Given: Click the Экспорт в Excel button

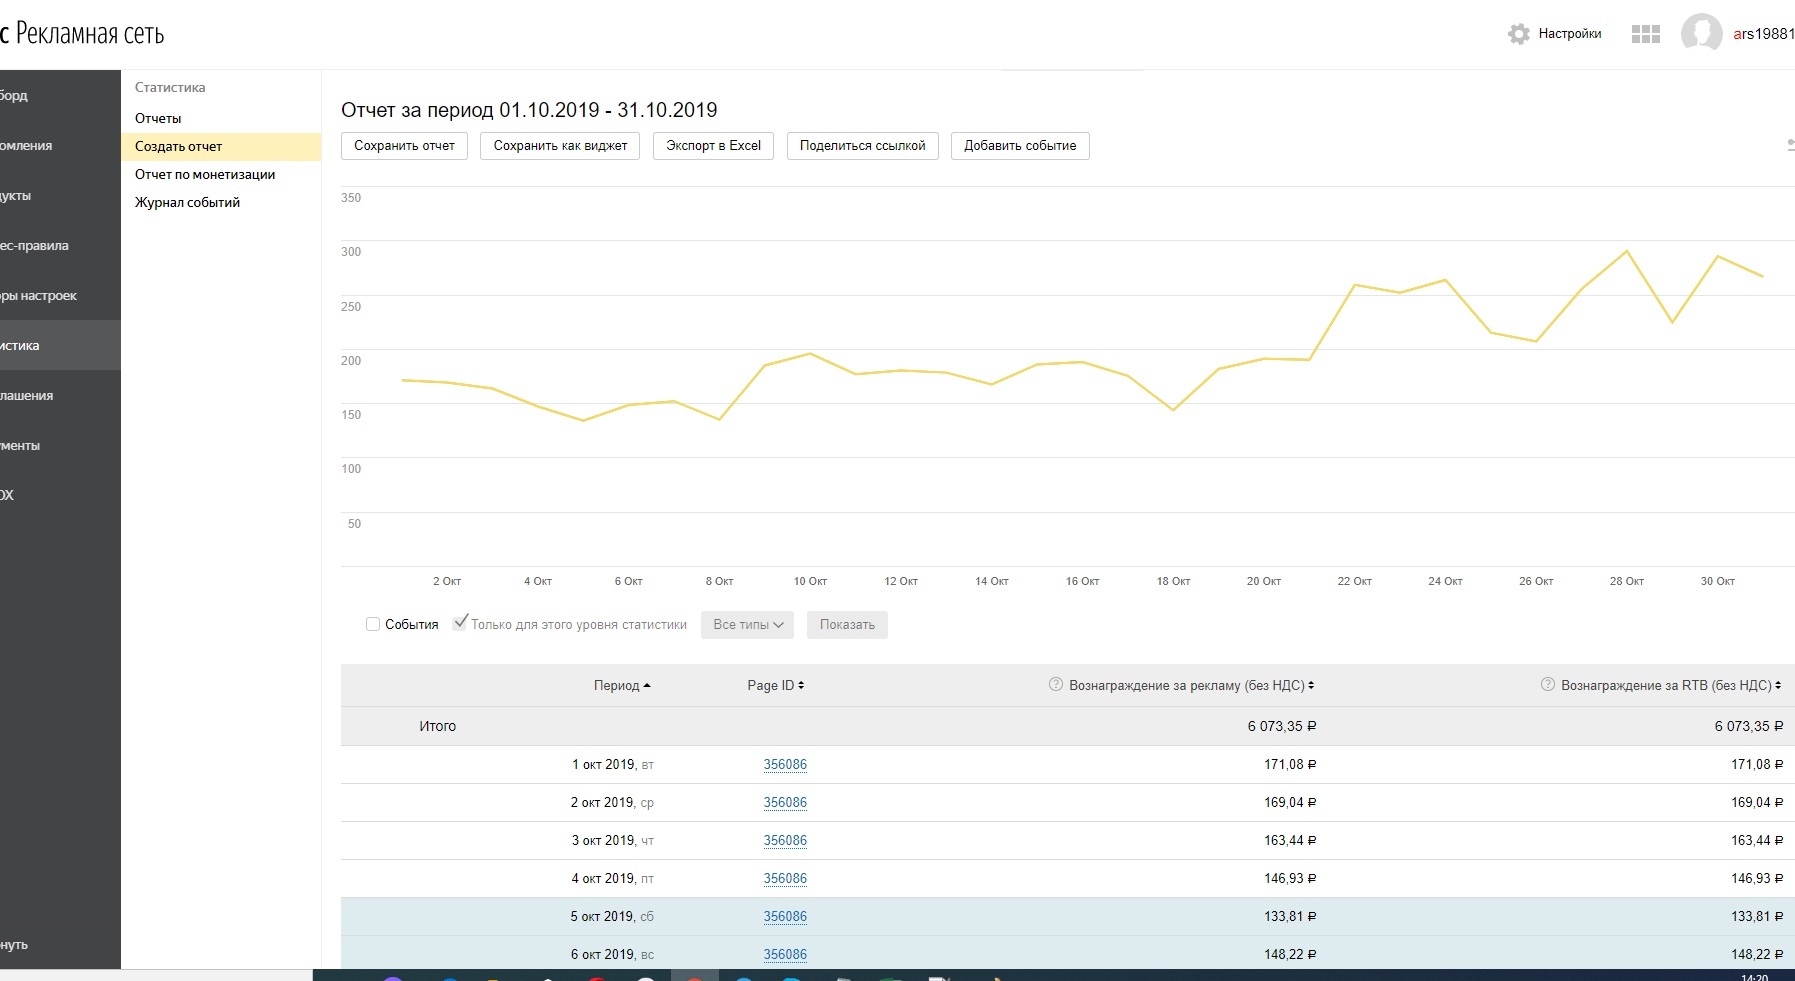Looking at the screenshot, I should click(x=713, y=146).
